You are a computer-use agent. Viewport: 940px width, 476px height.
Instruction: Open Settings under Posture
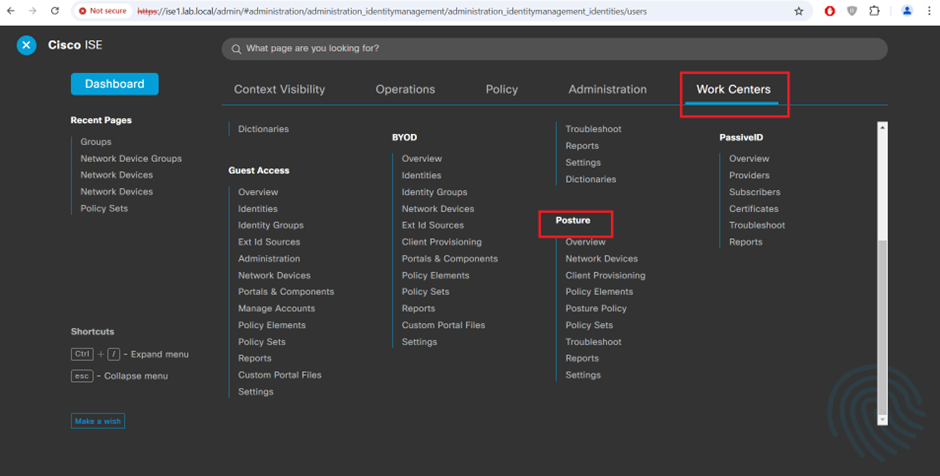click(583, 375)
